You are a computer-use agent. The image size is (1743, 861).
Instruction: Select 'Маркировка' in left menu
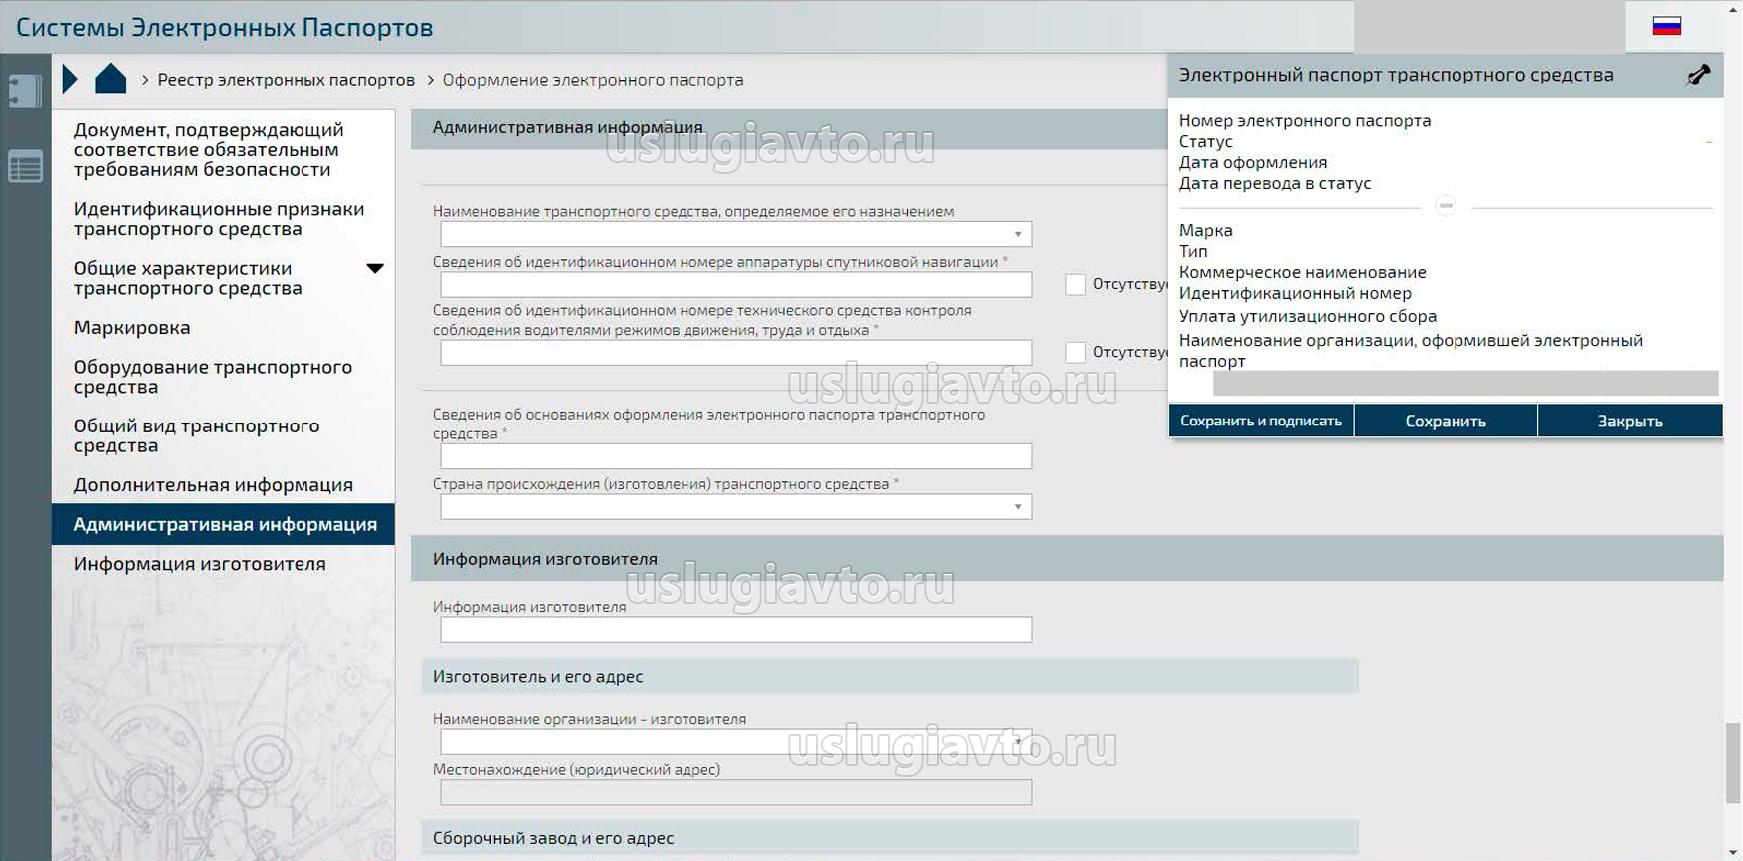pos(132,328)
